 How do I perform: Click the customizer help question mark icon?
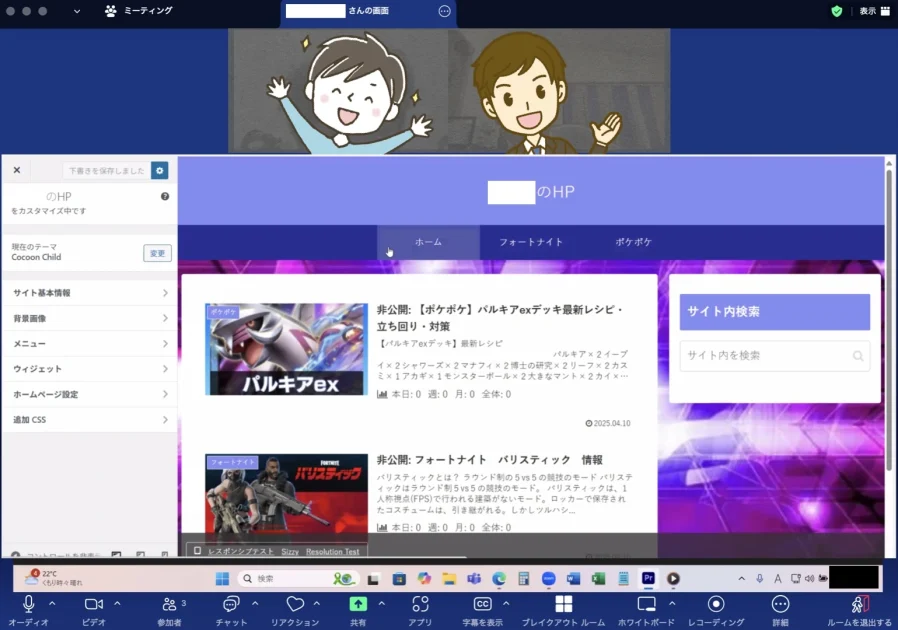(165, 196)
